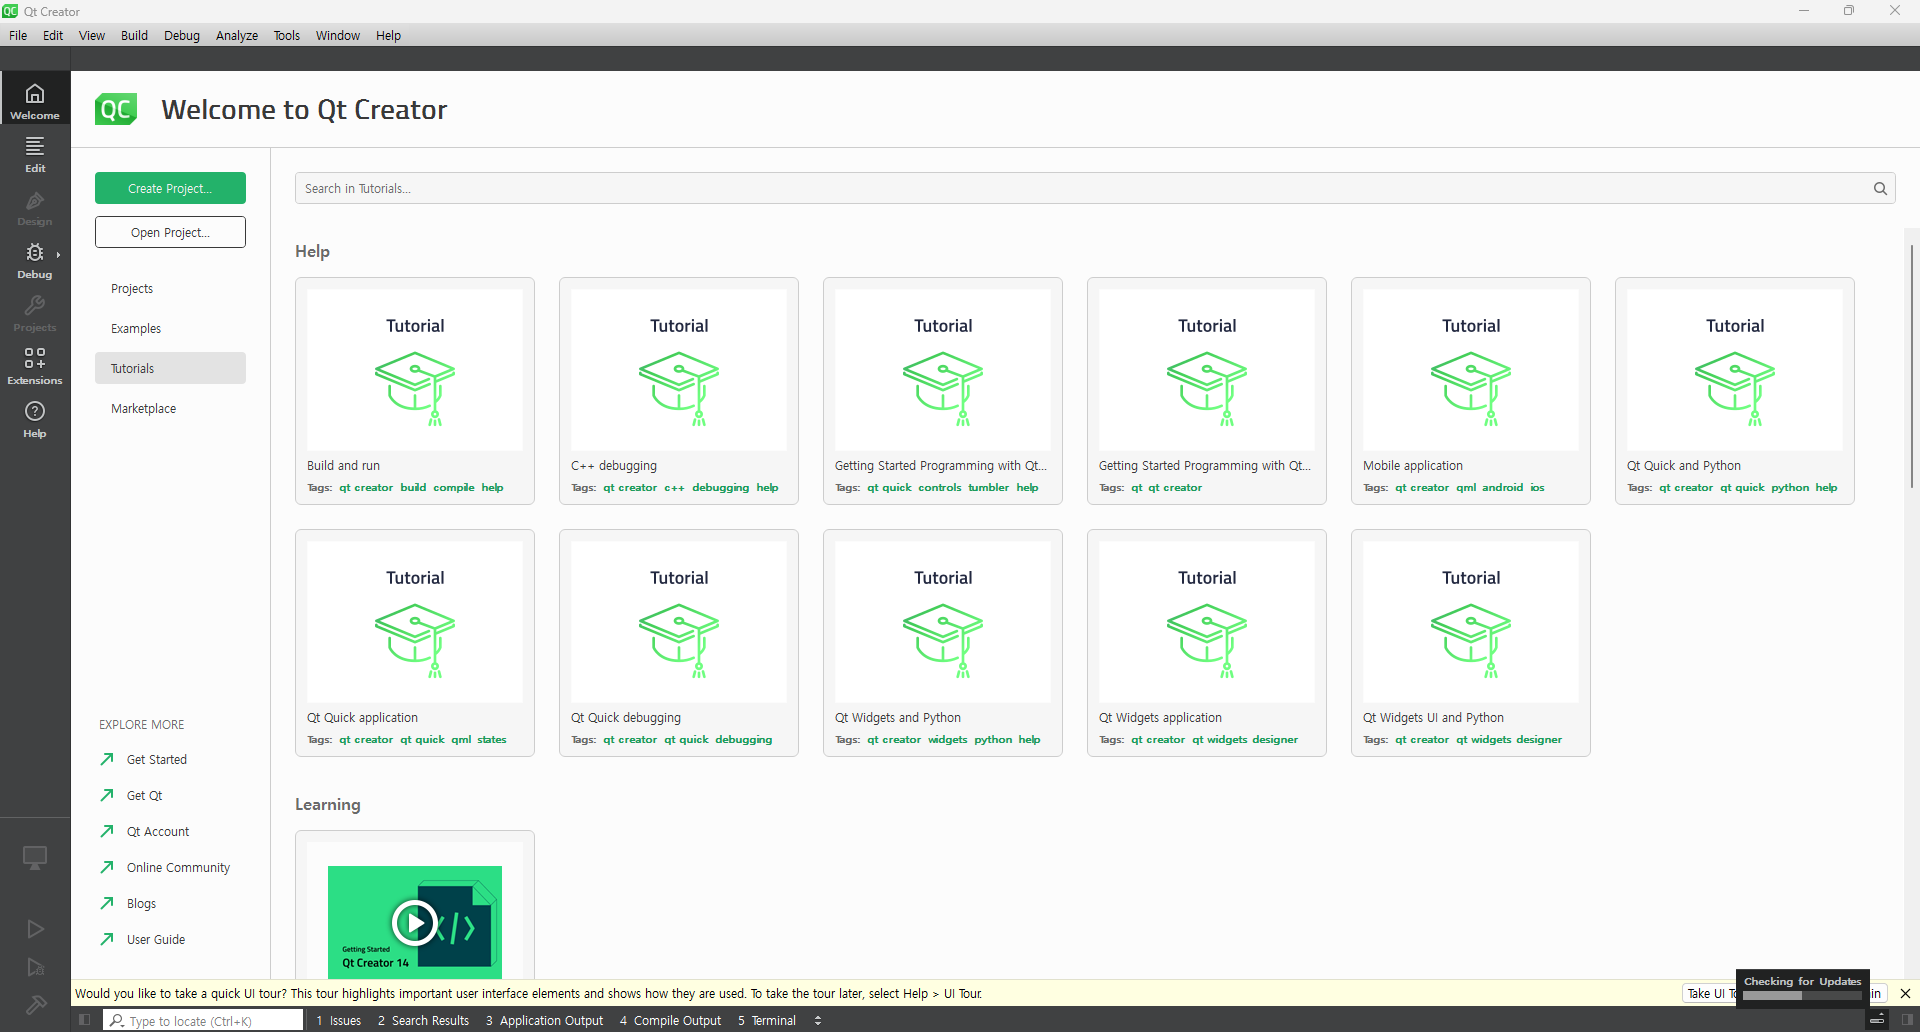Switch to the Welcome mode
The width and height of the screenshot is (1920, 1032).
click(35, 98)
